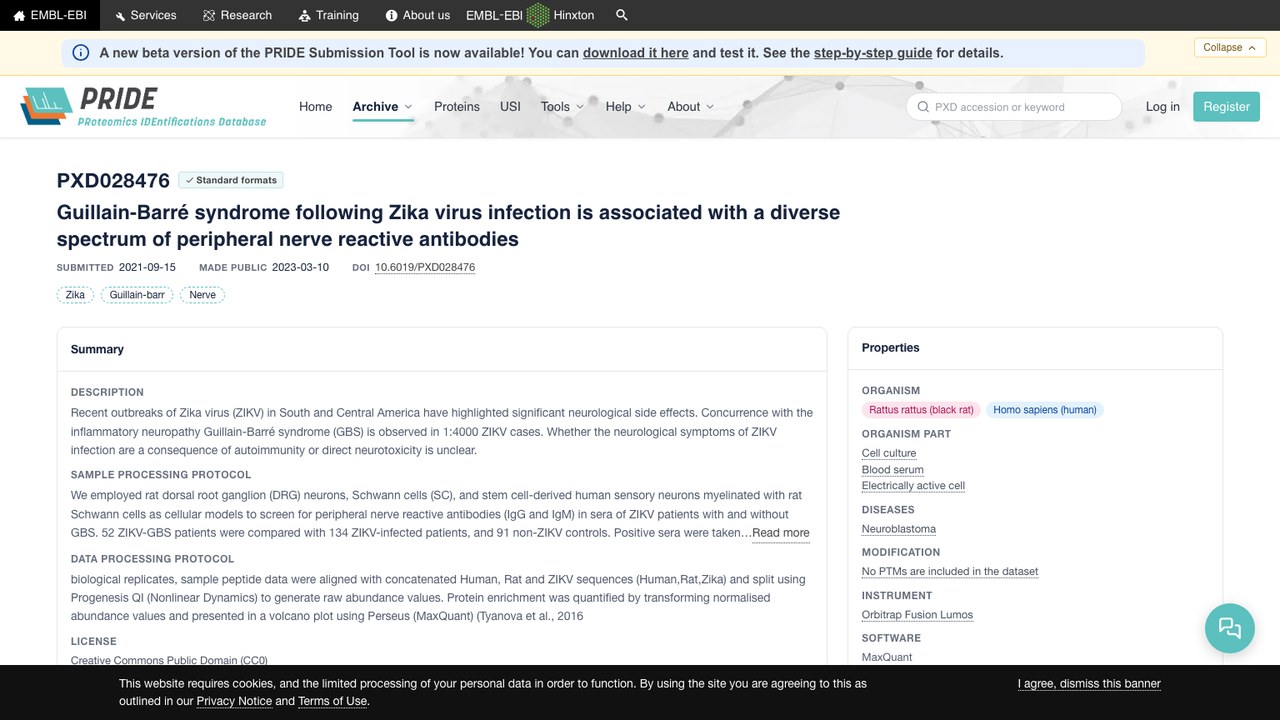Expand the Tools dropdown menu
The height and width of the screenshot is (720, 1280).
point(562,106)
